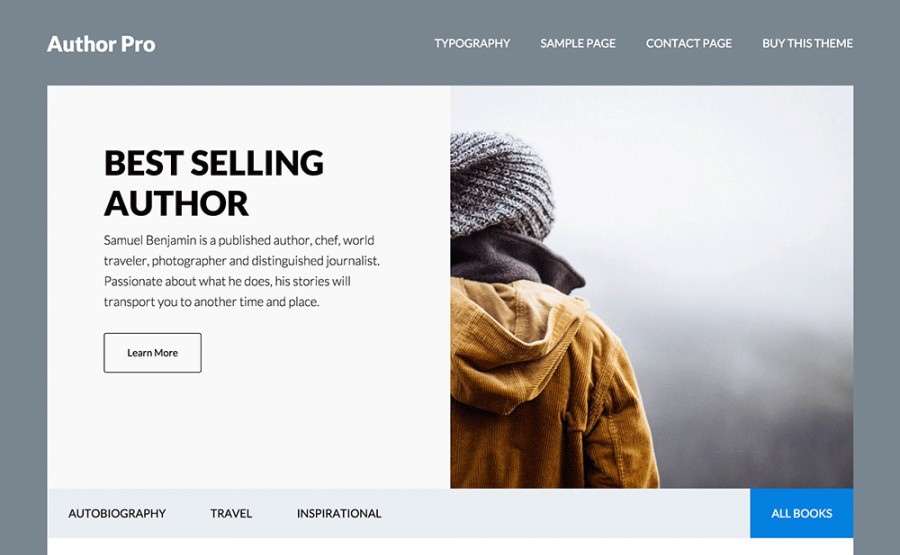This screenshot has width=900, height=555.
Task: Select the Travel category tab
Action: point(231,513)
